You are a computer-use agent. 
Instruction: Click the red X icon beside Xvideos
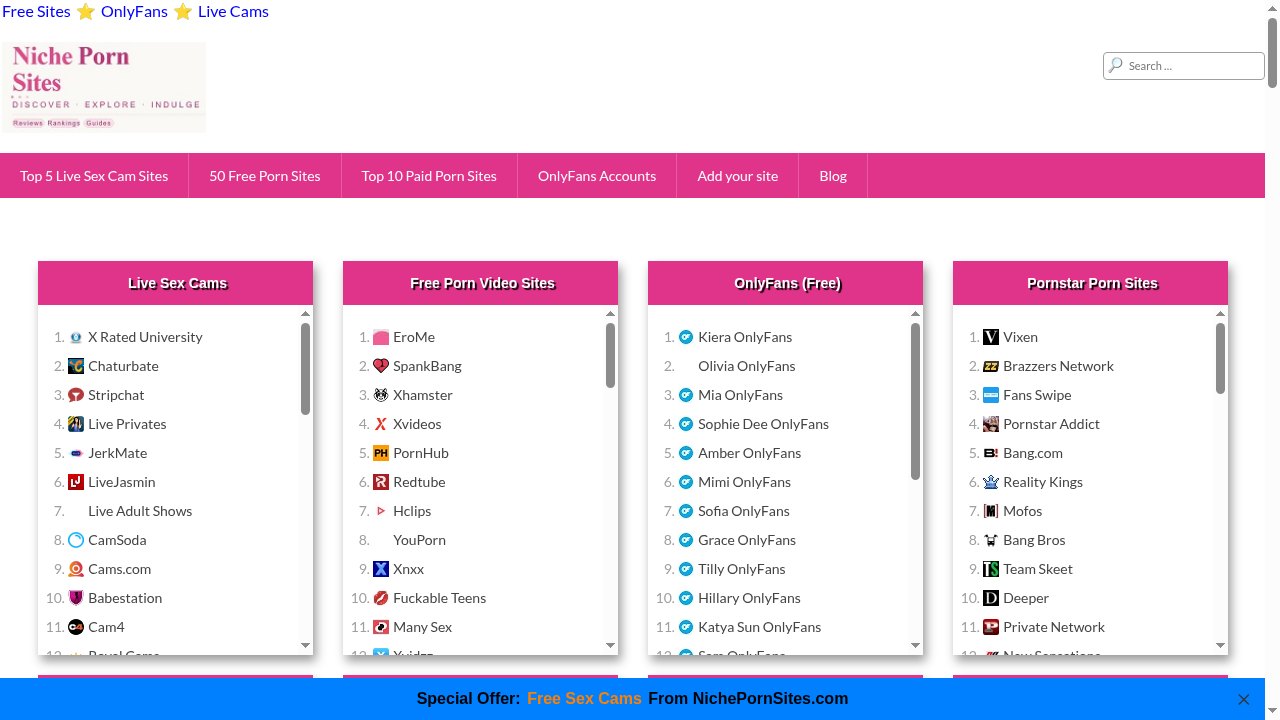pos(381,424)
